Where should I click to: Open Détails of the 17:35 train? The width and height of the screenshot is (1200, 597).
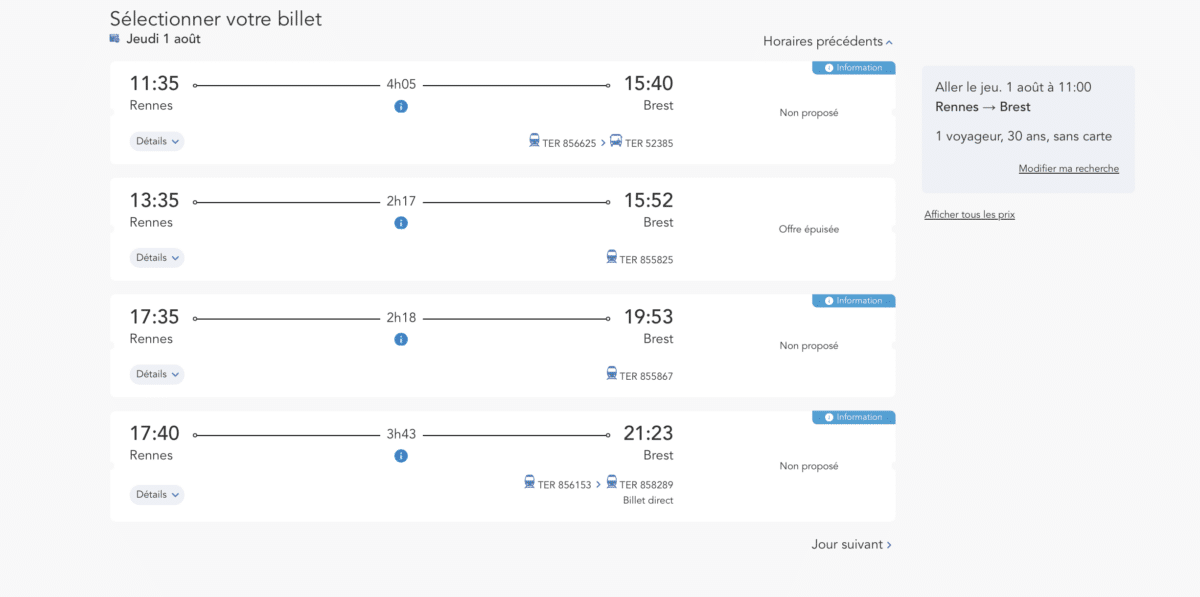click(157, 374)
